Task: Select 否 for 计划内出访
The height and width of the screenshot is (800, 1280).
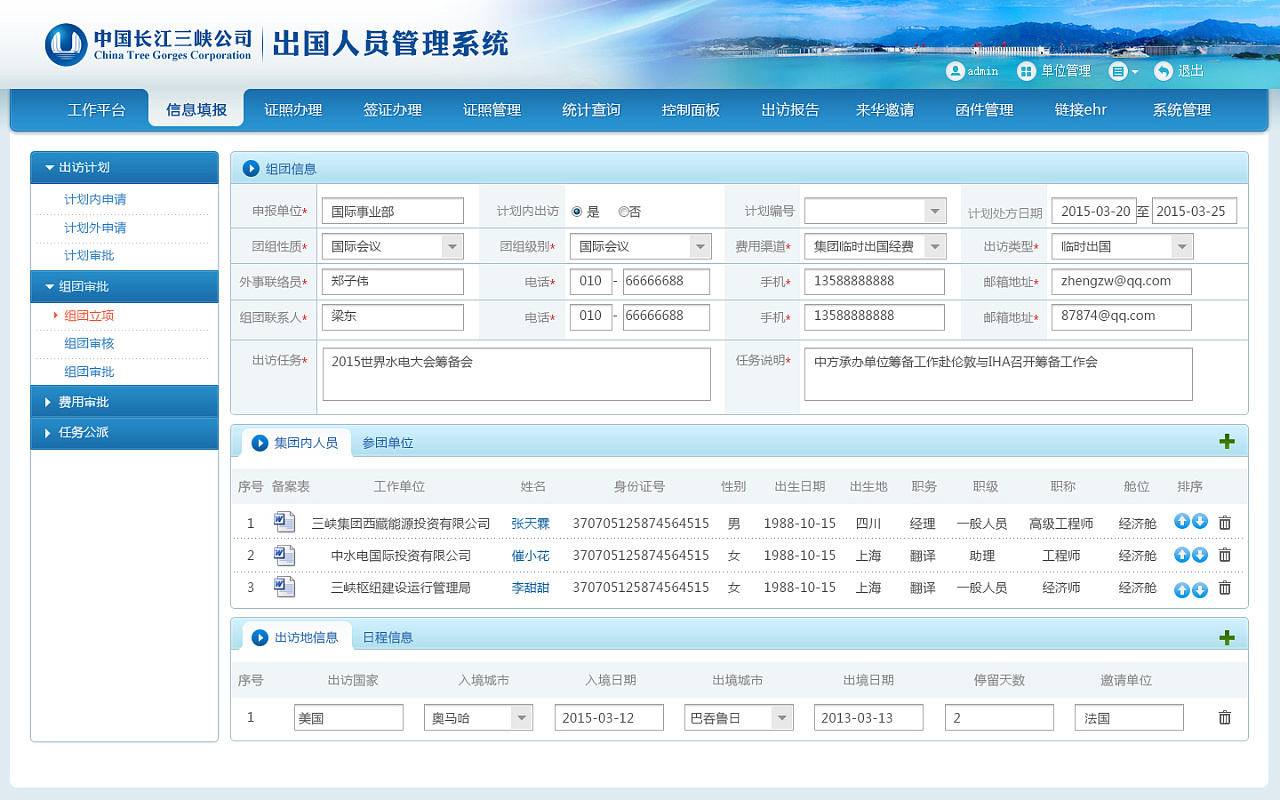Action: click(x=622, y=210)
